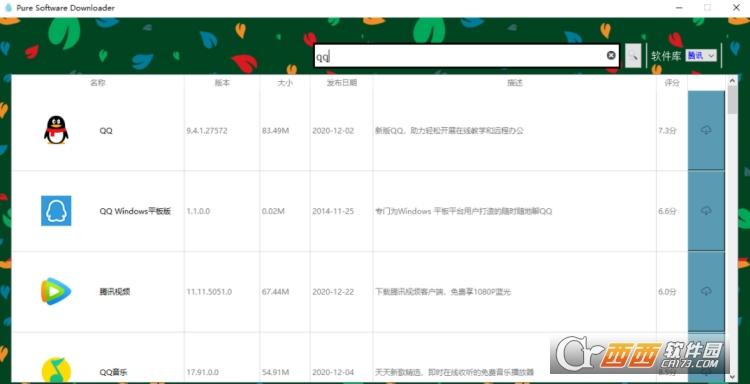750x384 pixels.
Task: Click version 9.4.1.27572
Action: 207,131
